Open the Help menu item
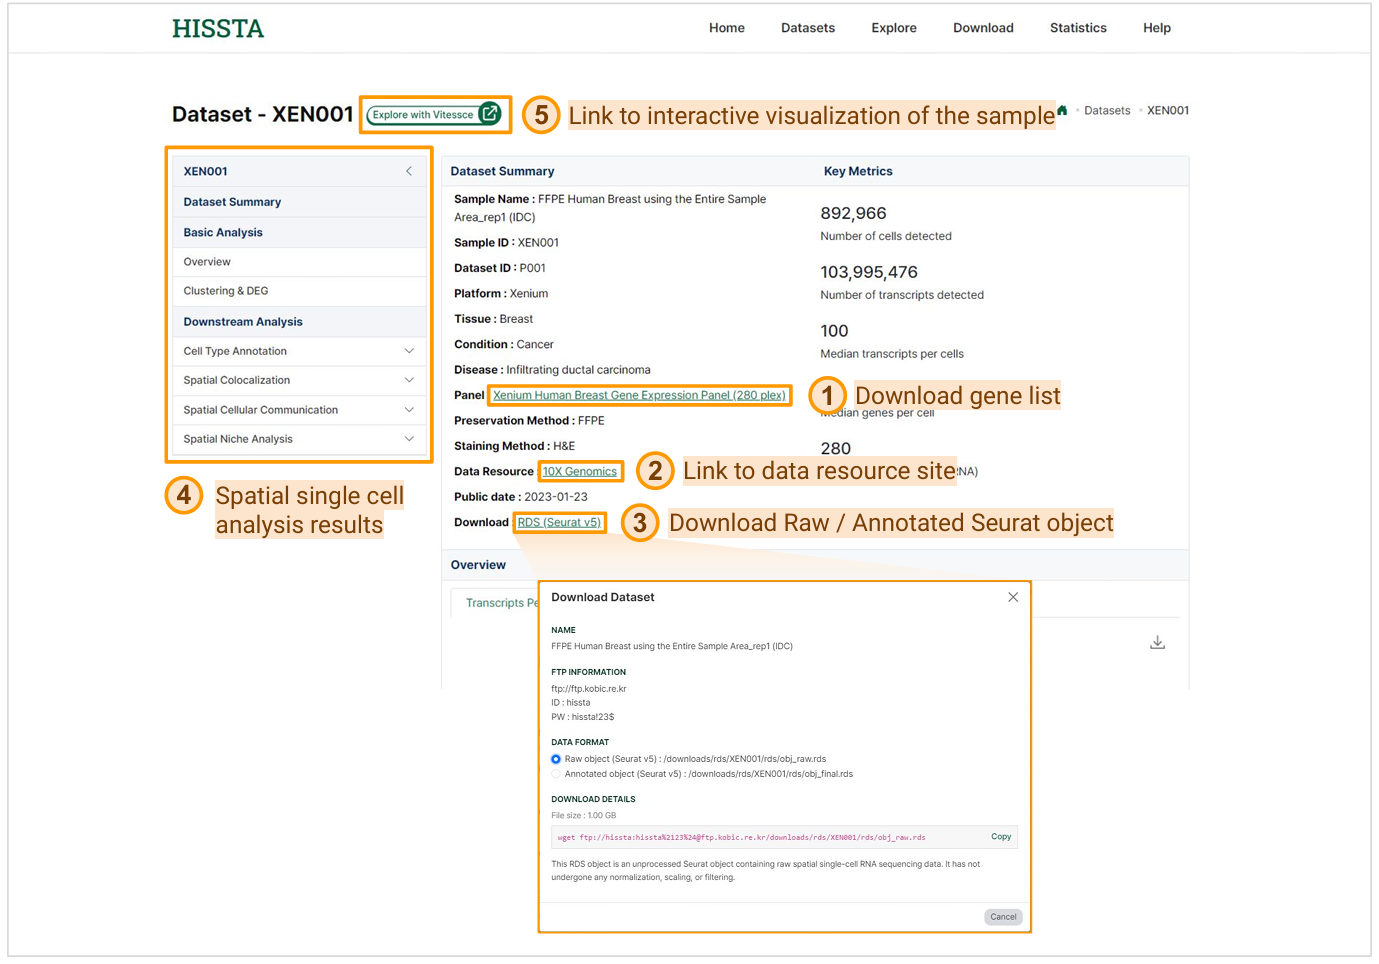Viewport: 1379px width, 964px height. 1156,28
